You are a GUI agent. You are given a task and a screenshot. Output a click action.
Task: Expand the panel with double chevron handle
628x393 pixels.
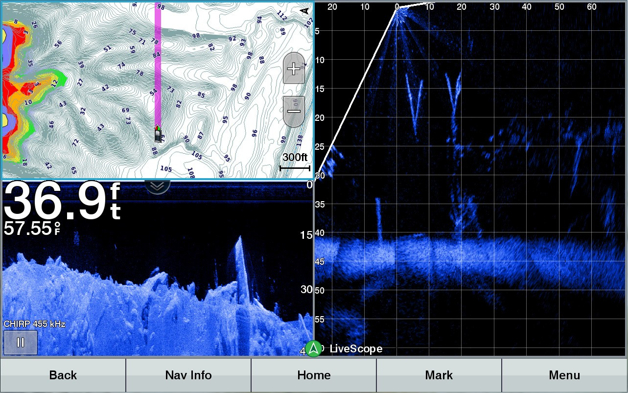[157, 186]
